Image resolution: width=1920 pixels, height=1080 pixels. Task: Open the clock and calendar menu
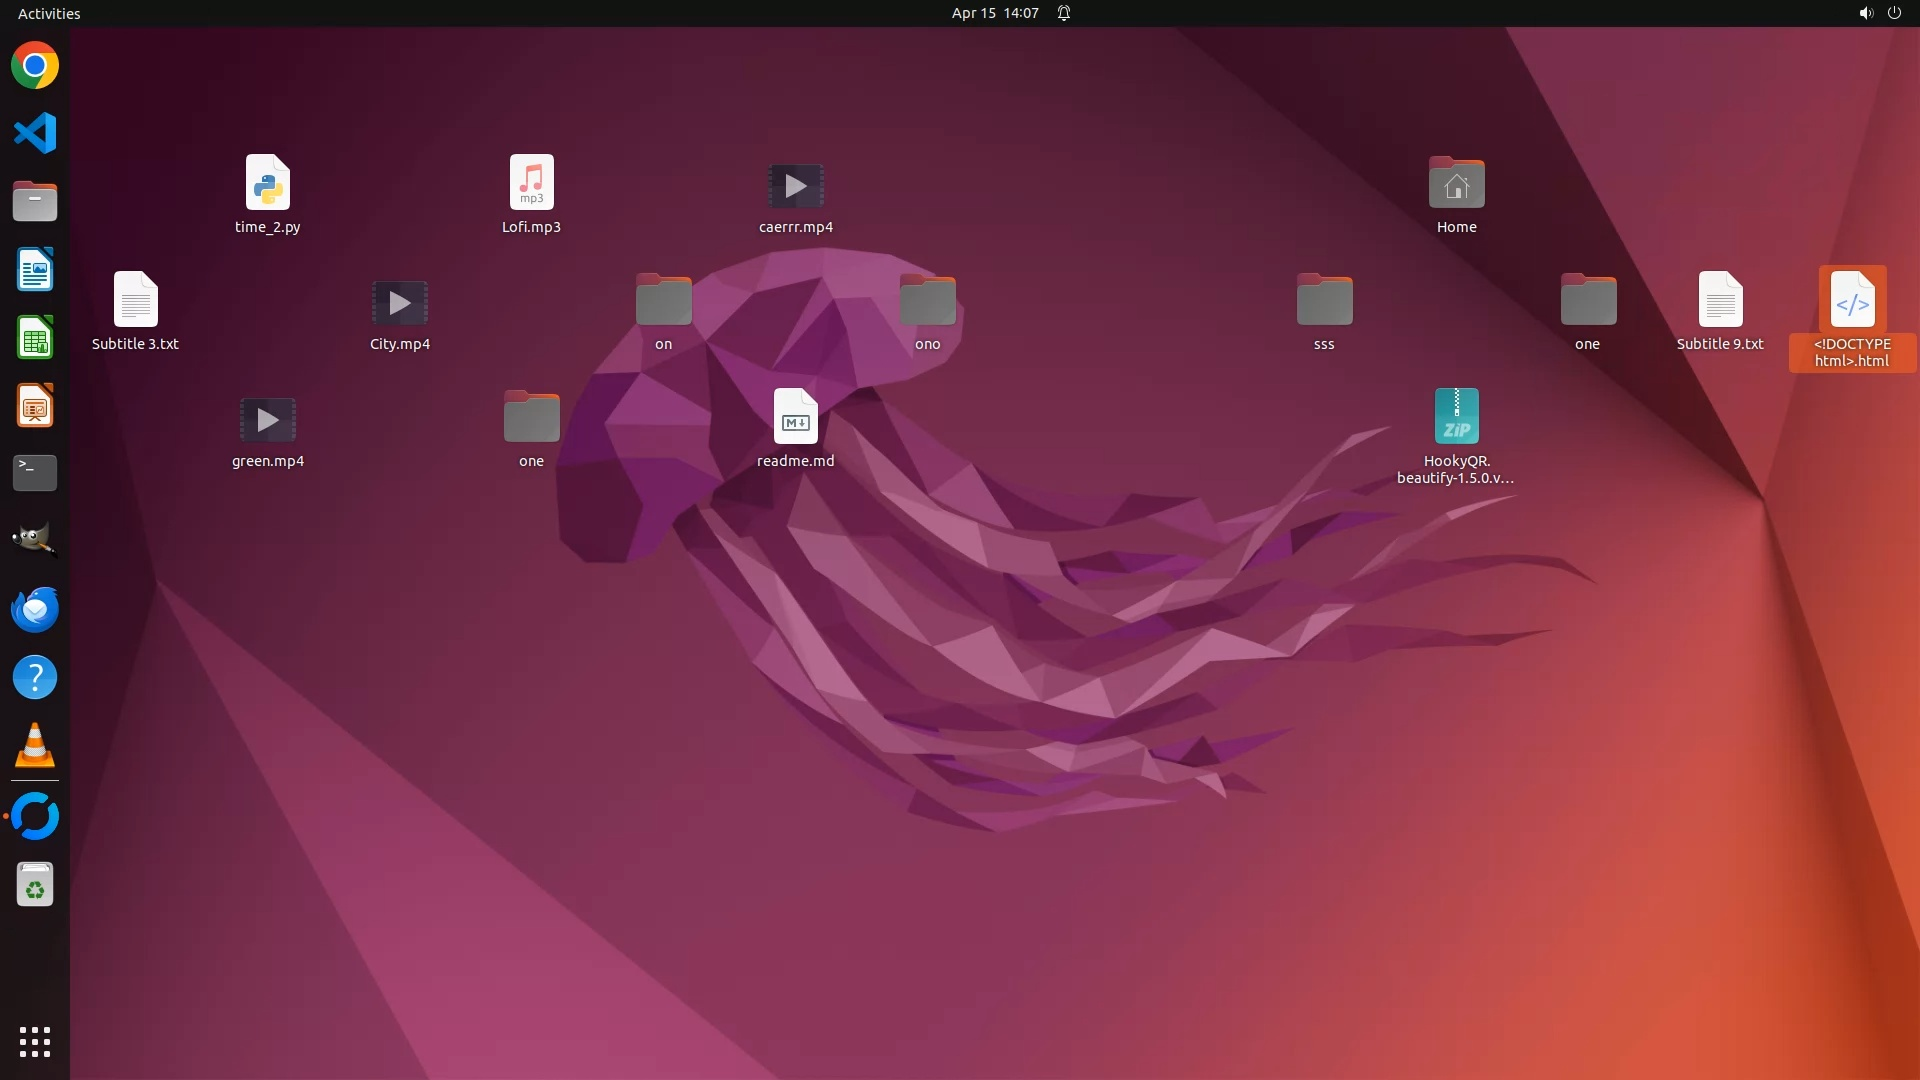point(994,13)
